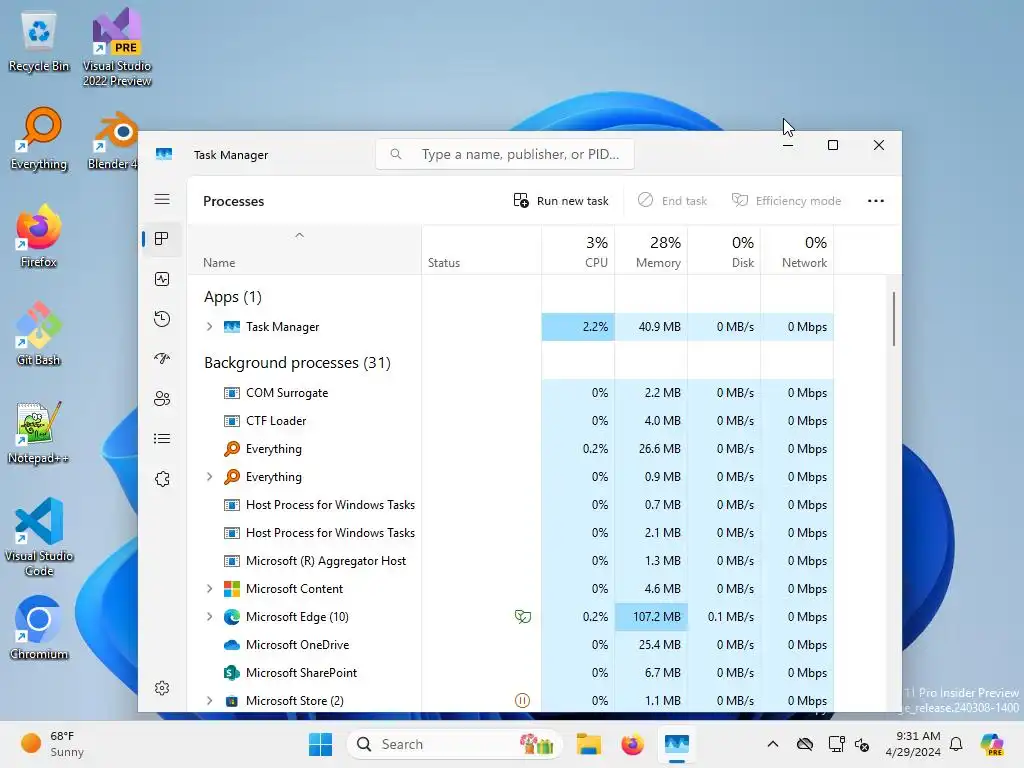Viewport: 1024px width, 768px height.
Task: Expand the Microsoft Content process group
Action: [x=210, y=588]
